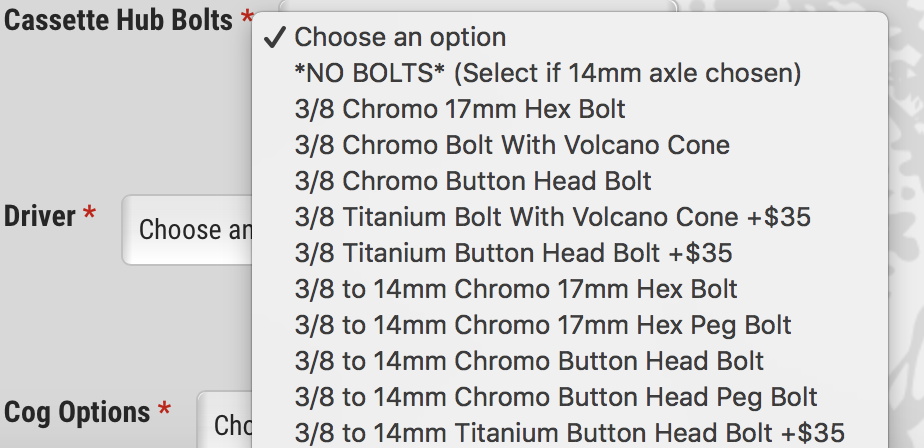Choose 3/8 to 14mm Chromo Button Head Bolt

[x=529, y=361]
